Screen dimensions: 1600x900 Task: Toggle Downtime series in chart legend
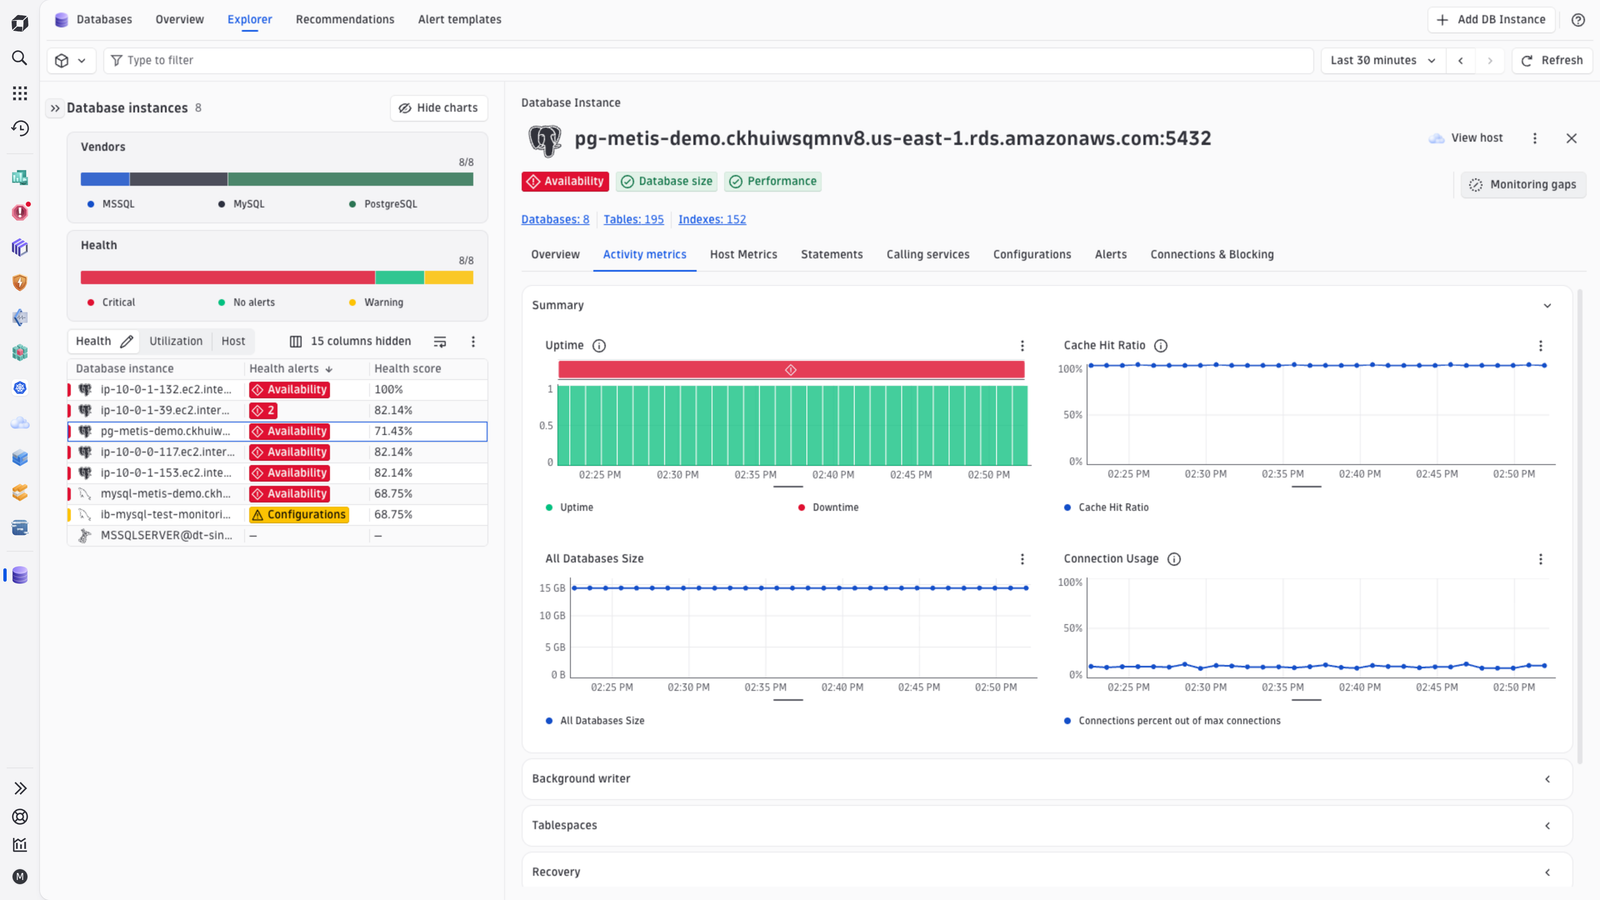coord(828,508)
